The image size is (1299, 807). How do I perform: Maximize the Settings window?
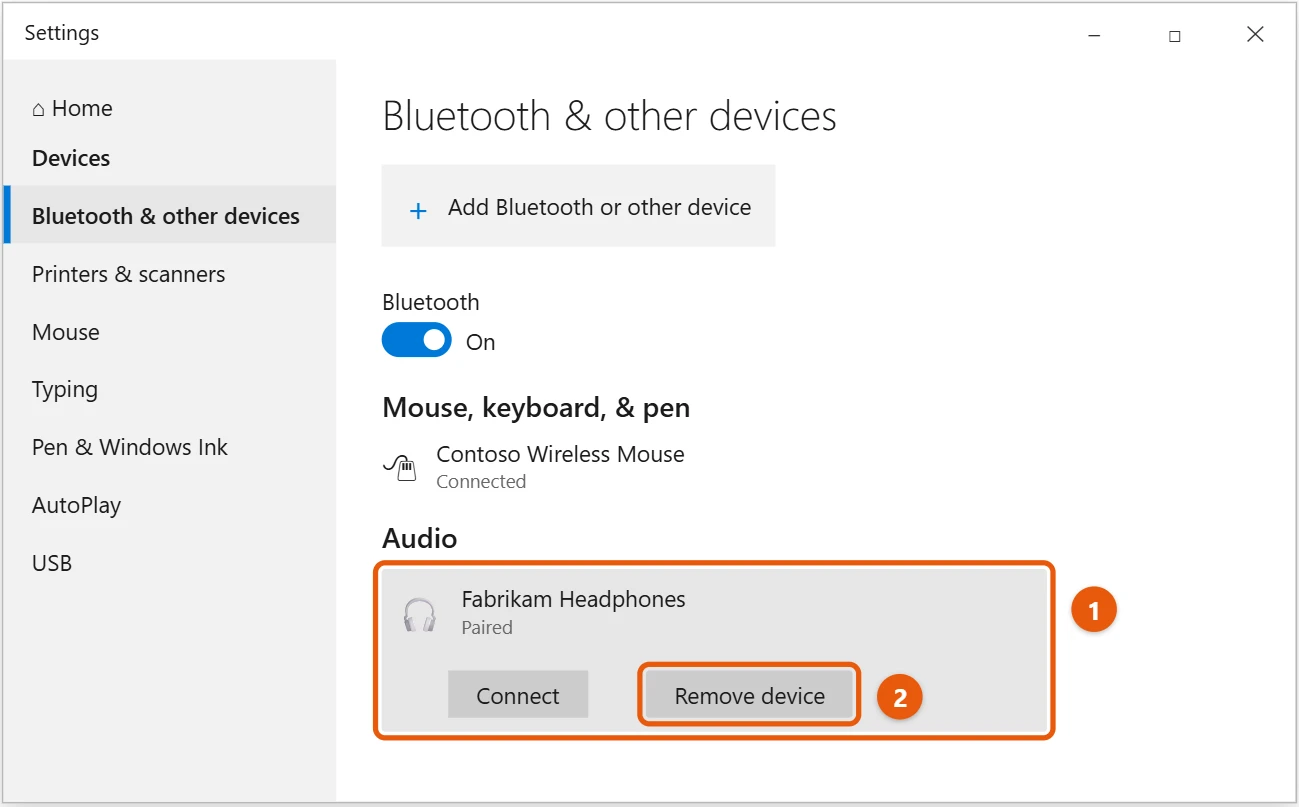tap(1175, 35)
